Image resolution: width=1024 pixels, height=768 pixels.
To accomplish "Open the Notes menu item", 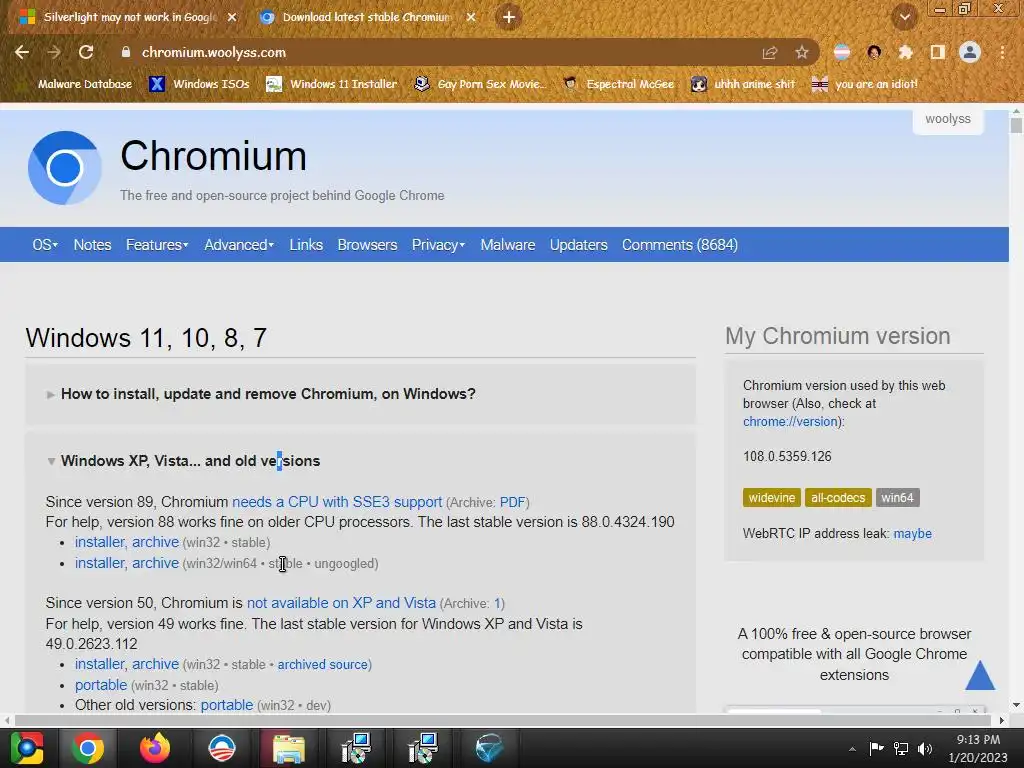I will point(92,245).
